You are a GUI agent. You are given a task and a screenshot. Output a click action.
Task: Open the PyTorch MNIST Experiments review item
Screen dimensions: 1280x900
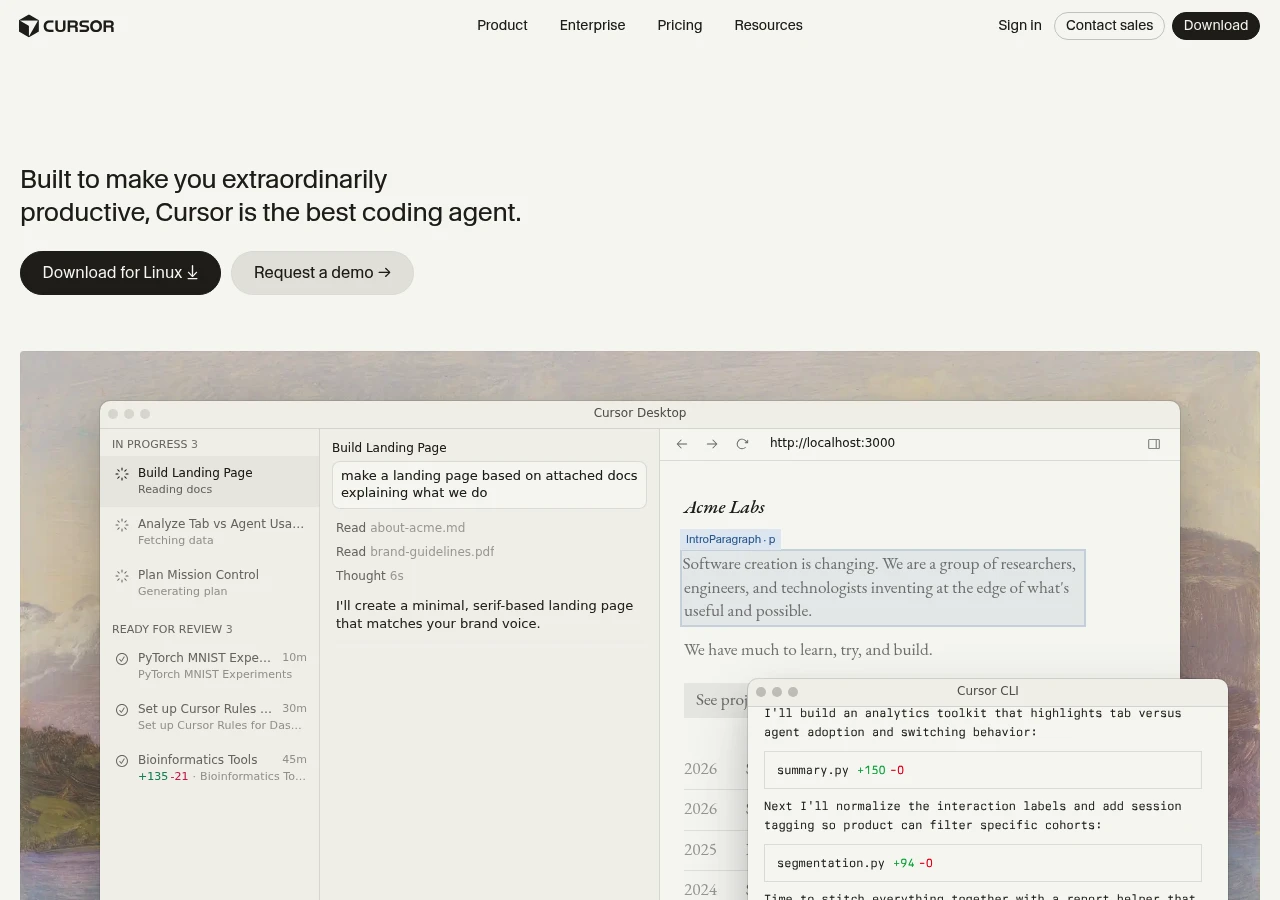tap(210, 666)
